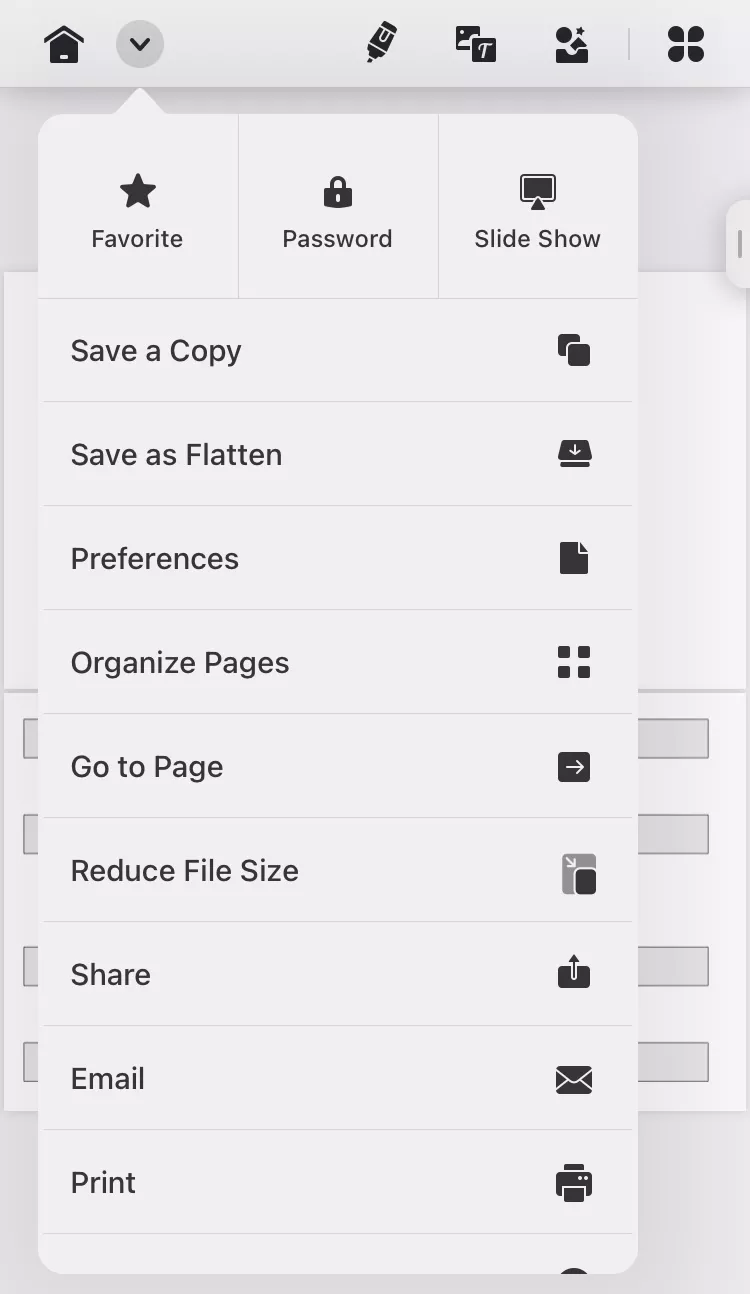The width and height of the screenshot is (750, 1294).
Task: Open Preferences from the menu
Action: 338,559
